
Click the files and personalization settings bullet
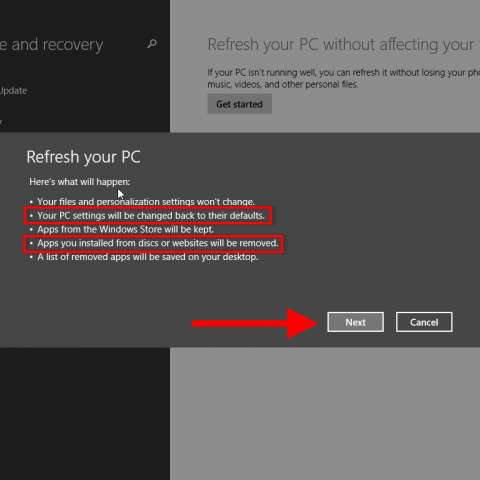click(146, 202)
